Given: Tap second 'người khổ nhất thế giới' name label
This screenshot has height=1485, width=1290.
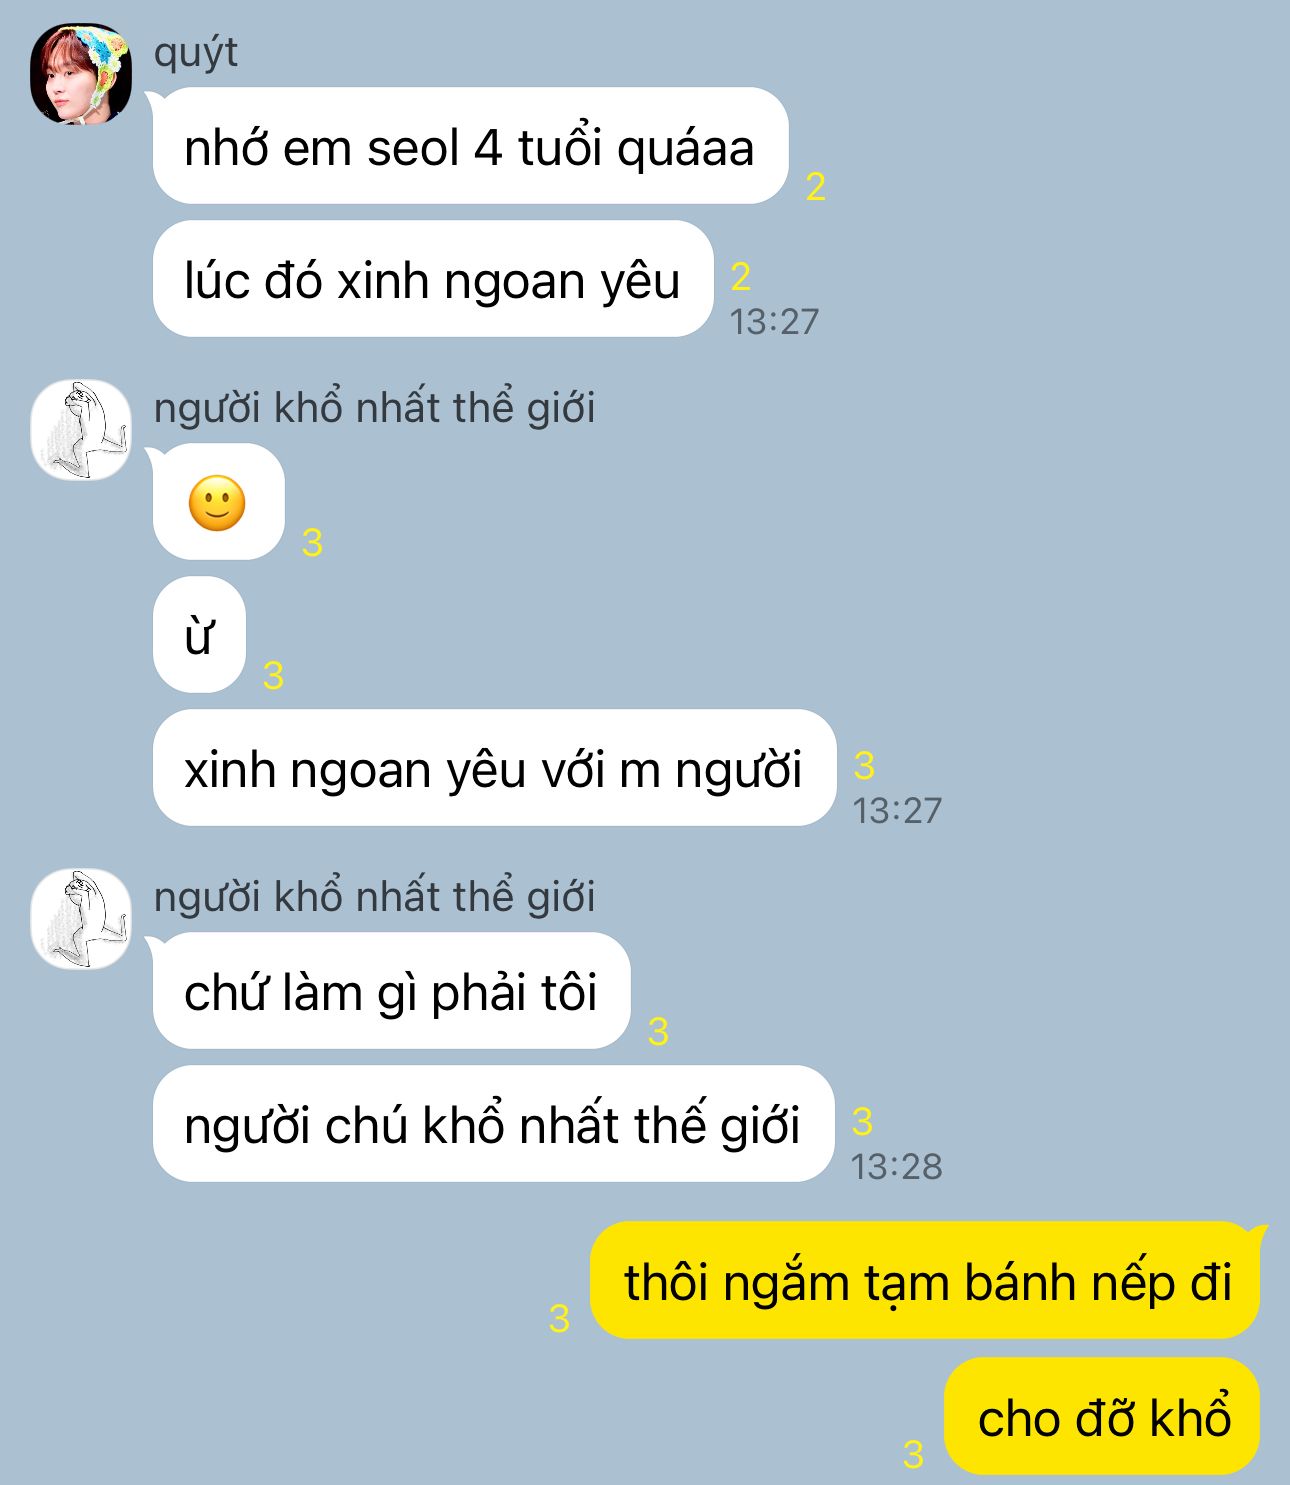Looking at the screenshot, I should 375,897.
